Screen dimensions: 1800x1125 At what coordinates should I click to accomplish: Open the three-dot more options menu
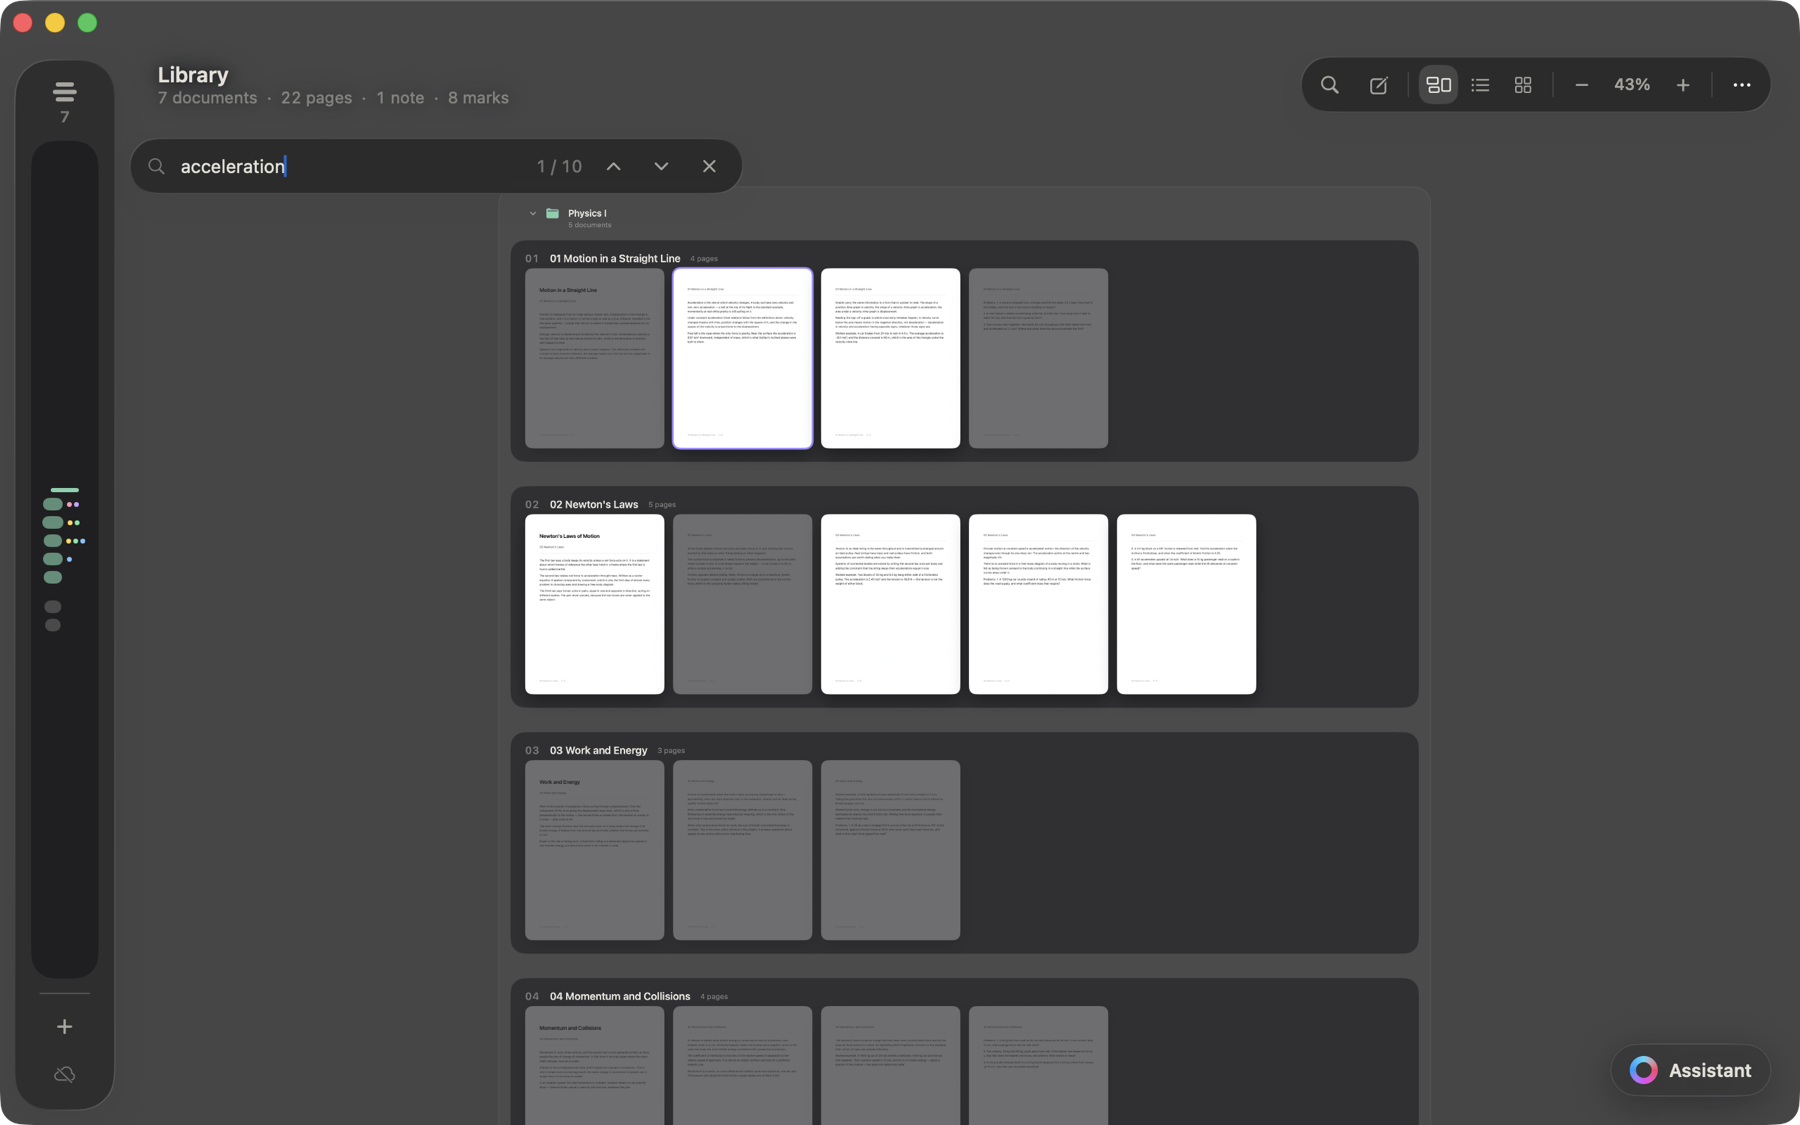[x=1741, y=85]
